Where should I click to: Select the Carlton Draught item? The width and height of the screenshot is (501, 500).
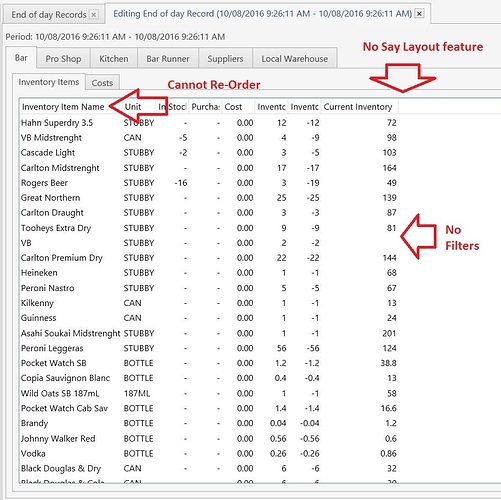[x=209, y=213]
